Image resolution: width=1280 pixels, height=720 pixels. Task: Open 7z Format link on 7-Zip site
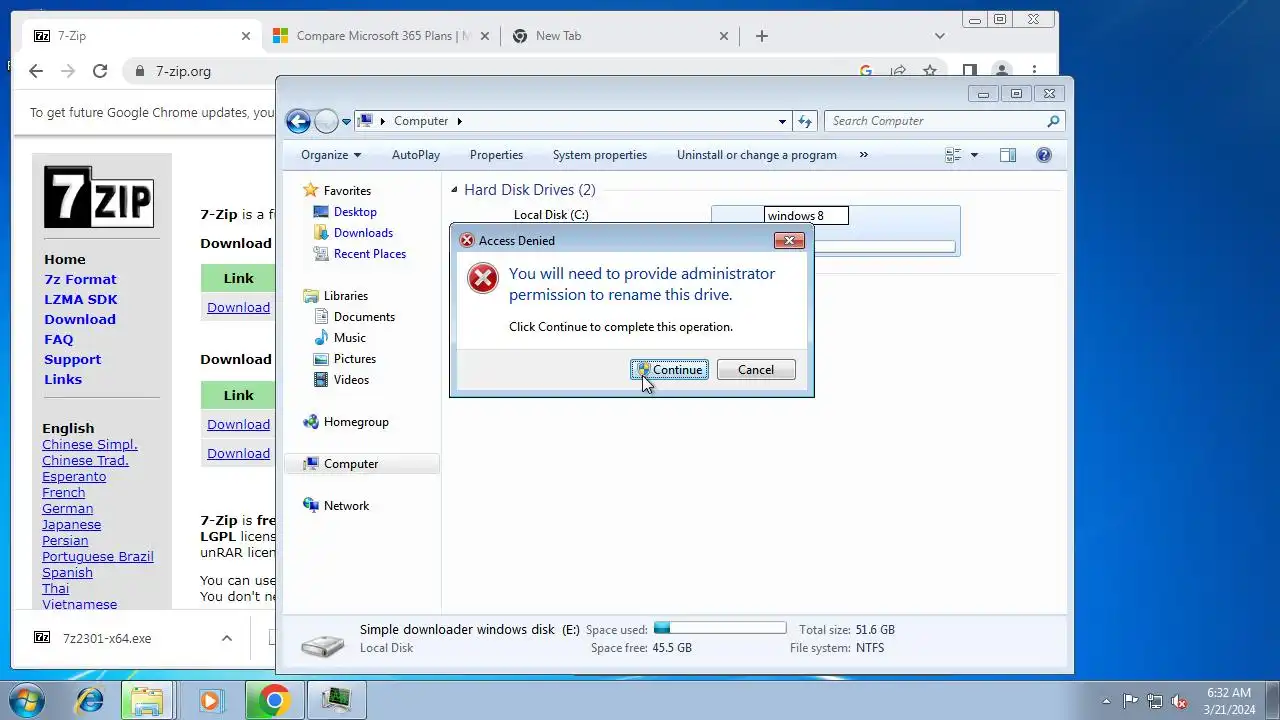pos(80,280)
